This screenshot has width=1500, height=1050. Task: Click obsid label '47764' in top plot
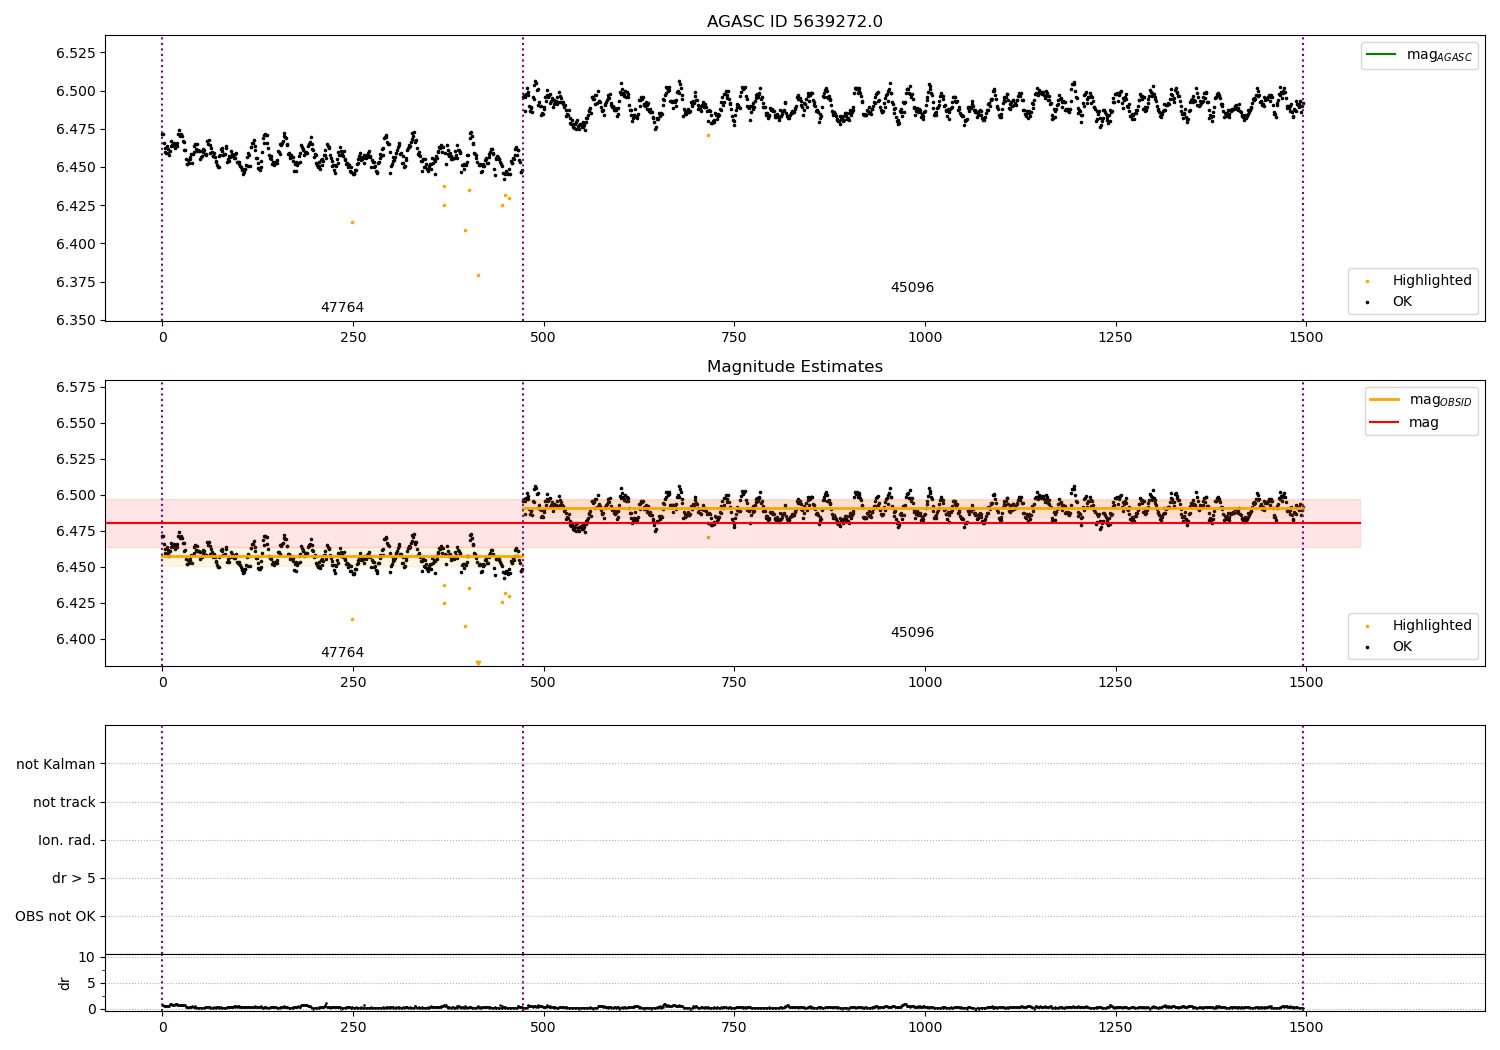[x=342, y=308]
